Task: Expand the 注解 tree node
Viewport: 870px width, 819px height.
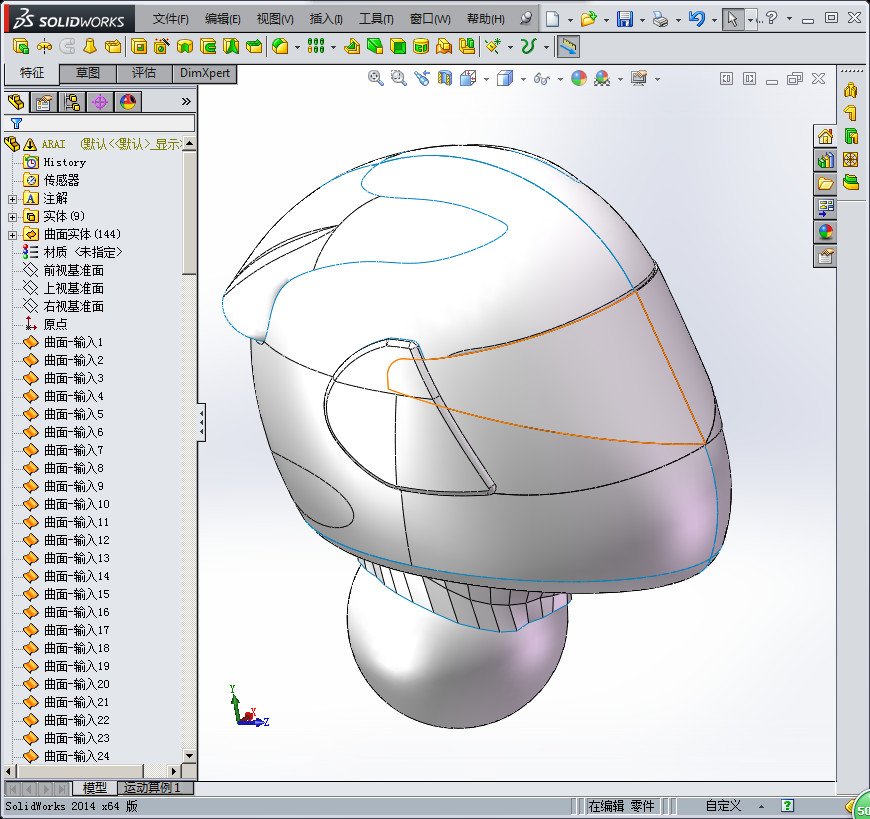Action: (12, 199)
